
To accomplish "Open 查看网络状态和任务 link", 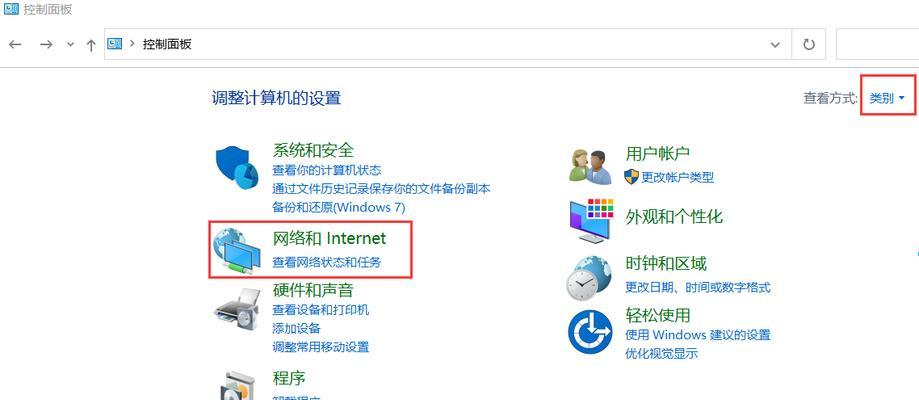I will click(x=326, y=262).
